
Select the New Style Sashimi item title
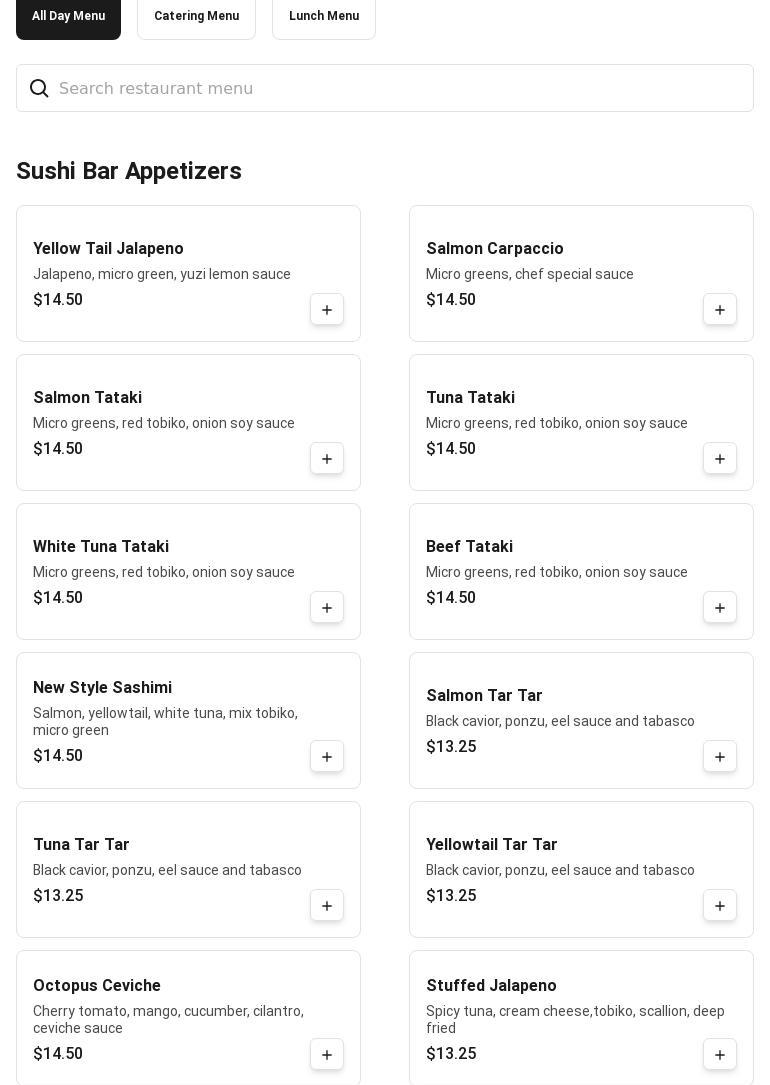click(102, 688)
